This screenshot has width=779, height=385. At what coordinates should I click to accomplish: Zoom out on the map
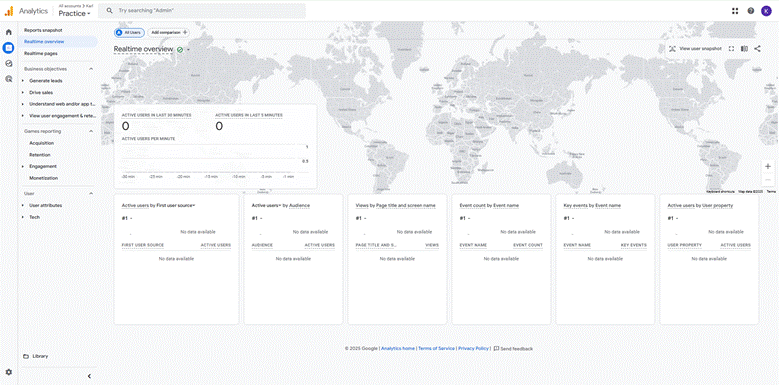click(768, 179)
